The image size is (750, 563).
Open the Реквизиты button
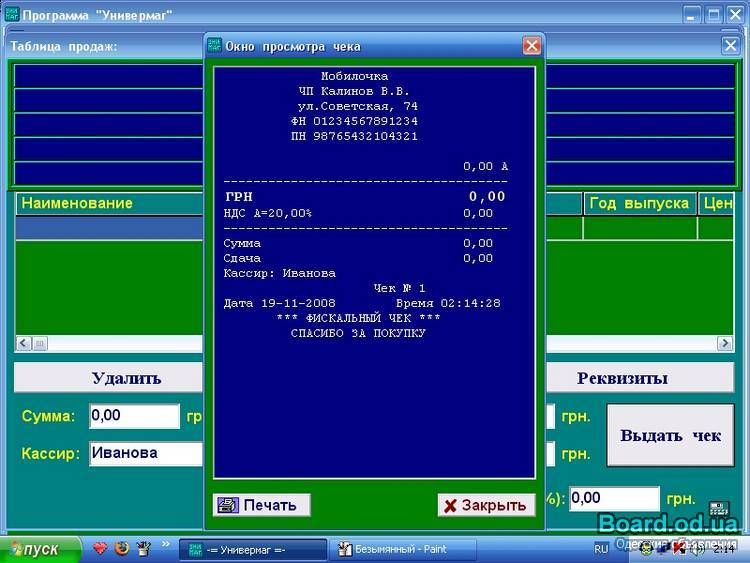click(622, 378)
